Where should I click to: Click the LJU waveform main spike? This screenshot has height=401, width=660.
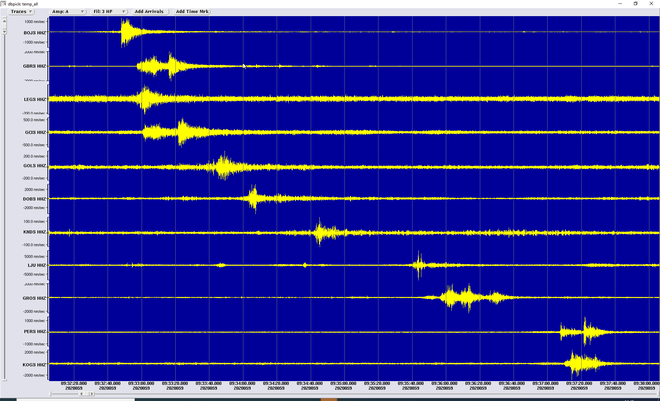(419, 265)
